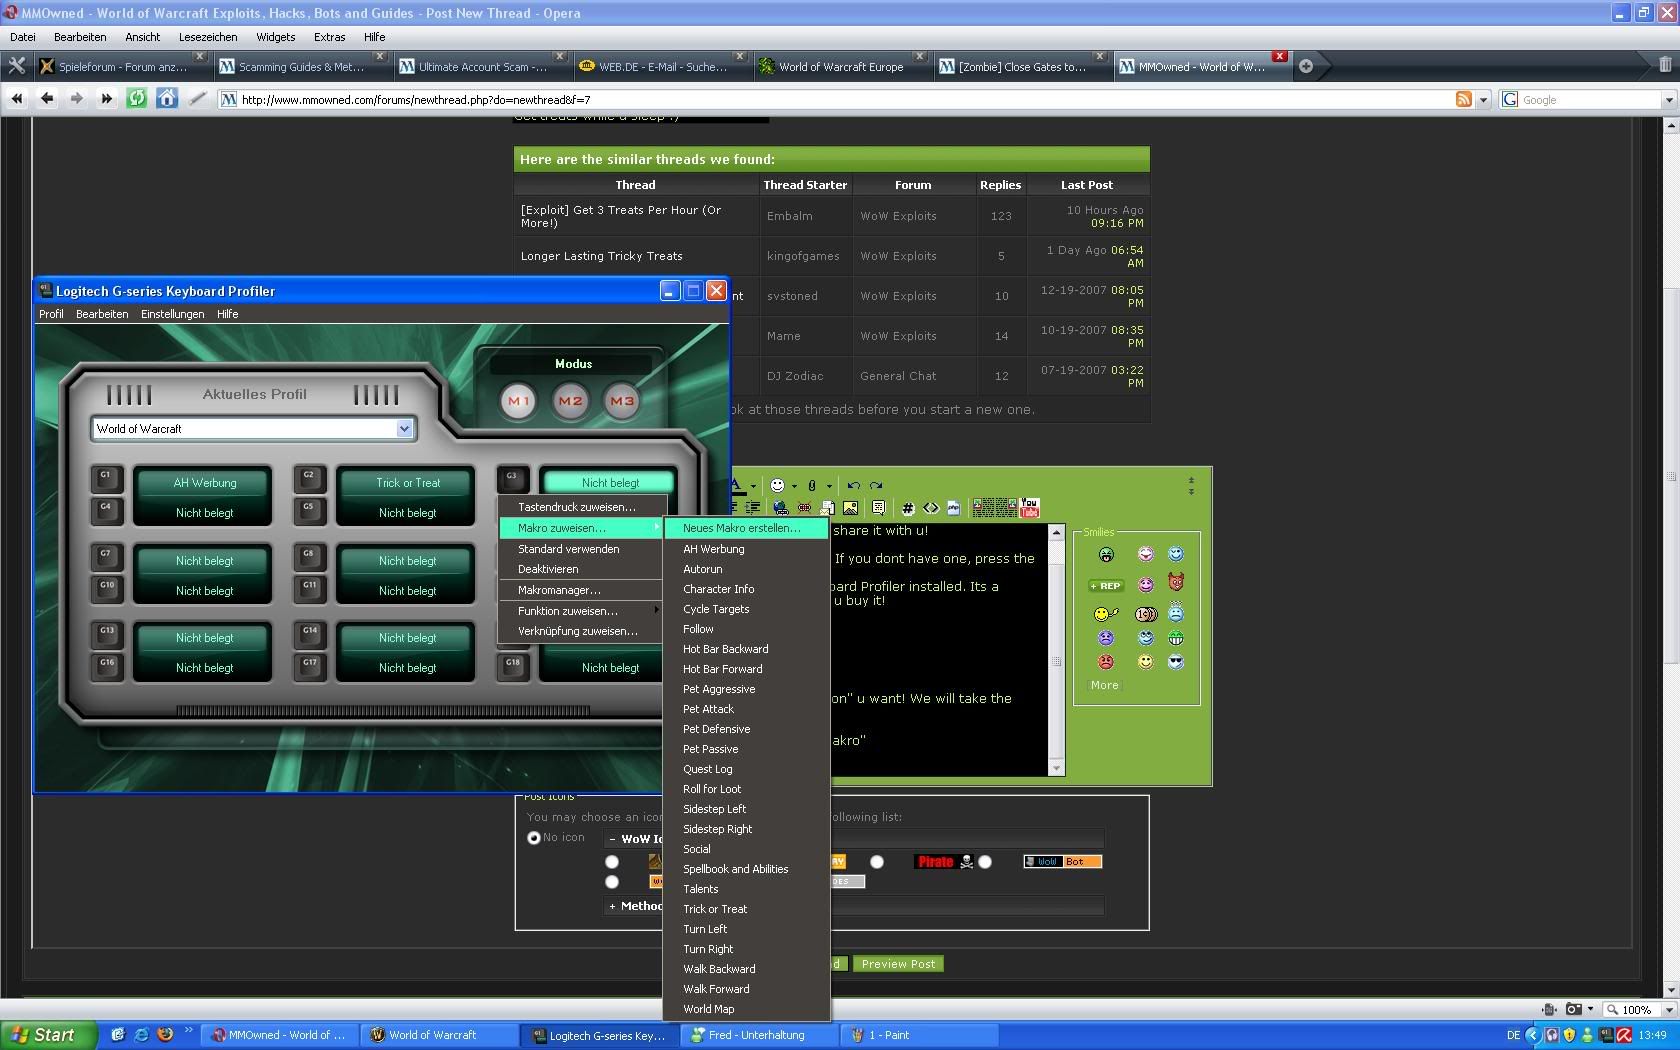Select the radio button left of the Pirate icon
The image size is (1680, 1050).
pos(877,862)
